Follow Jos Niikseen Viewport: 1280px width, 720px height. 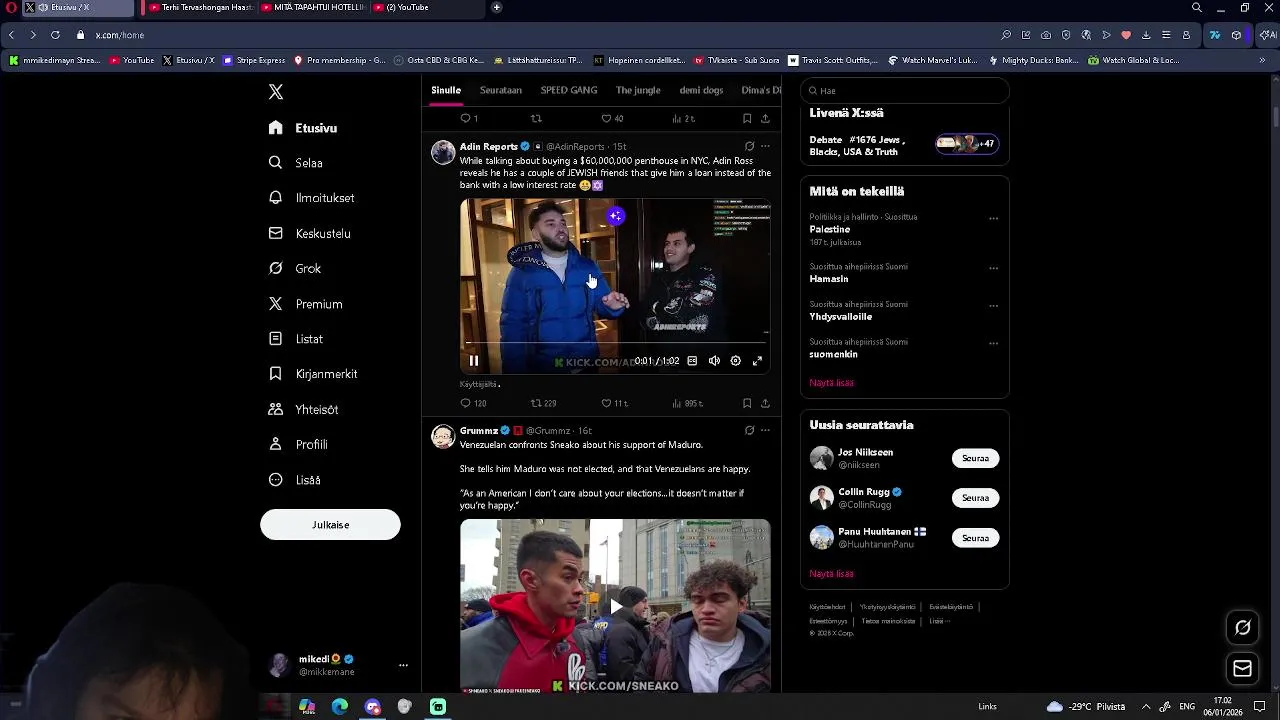coord(975,458)
